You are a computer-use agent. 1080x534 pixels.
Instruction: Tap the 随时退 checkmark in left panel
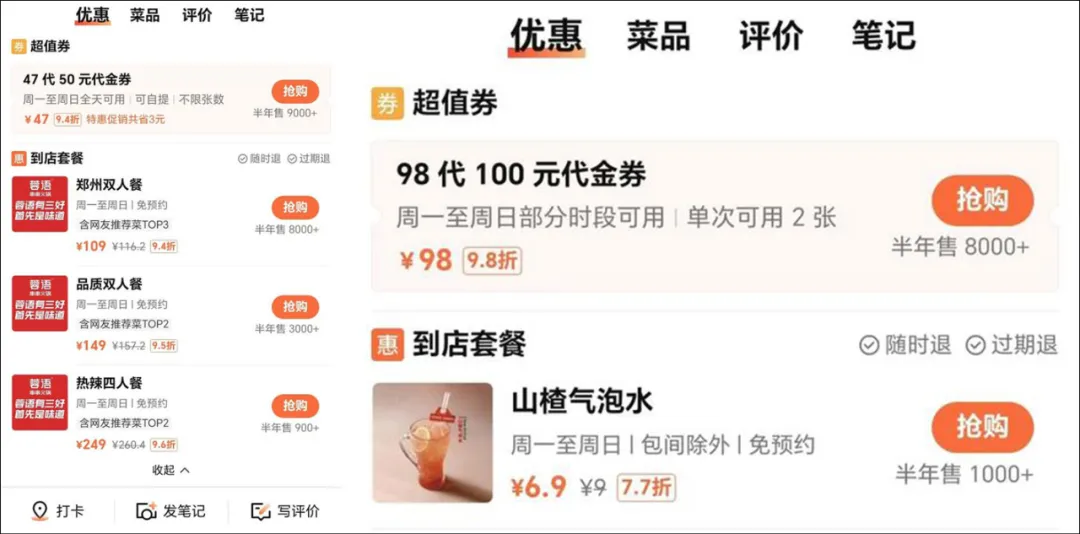(x=242, y=159)
